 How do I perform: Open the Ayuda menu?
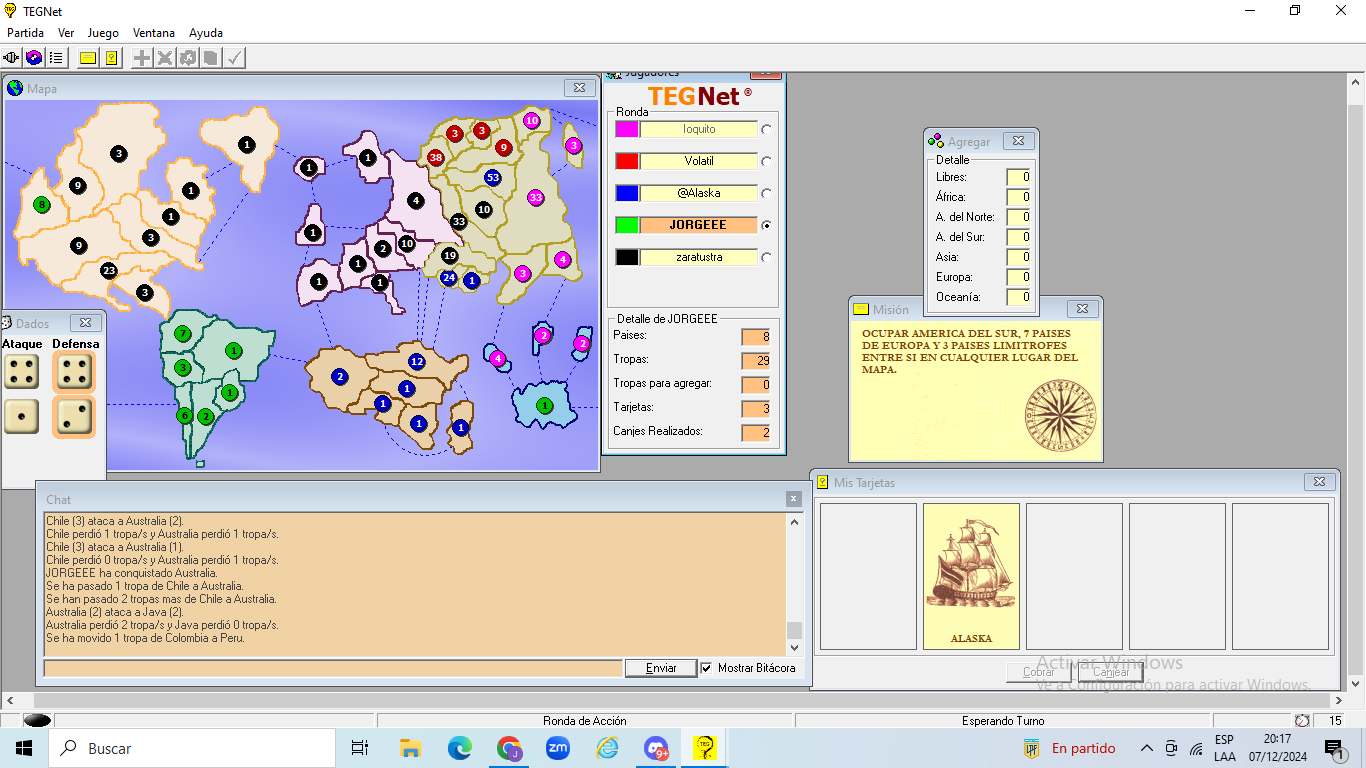click(206, 33)
